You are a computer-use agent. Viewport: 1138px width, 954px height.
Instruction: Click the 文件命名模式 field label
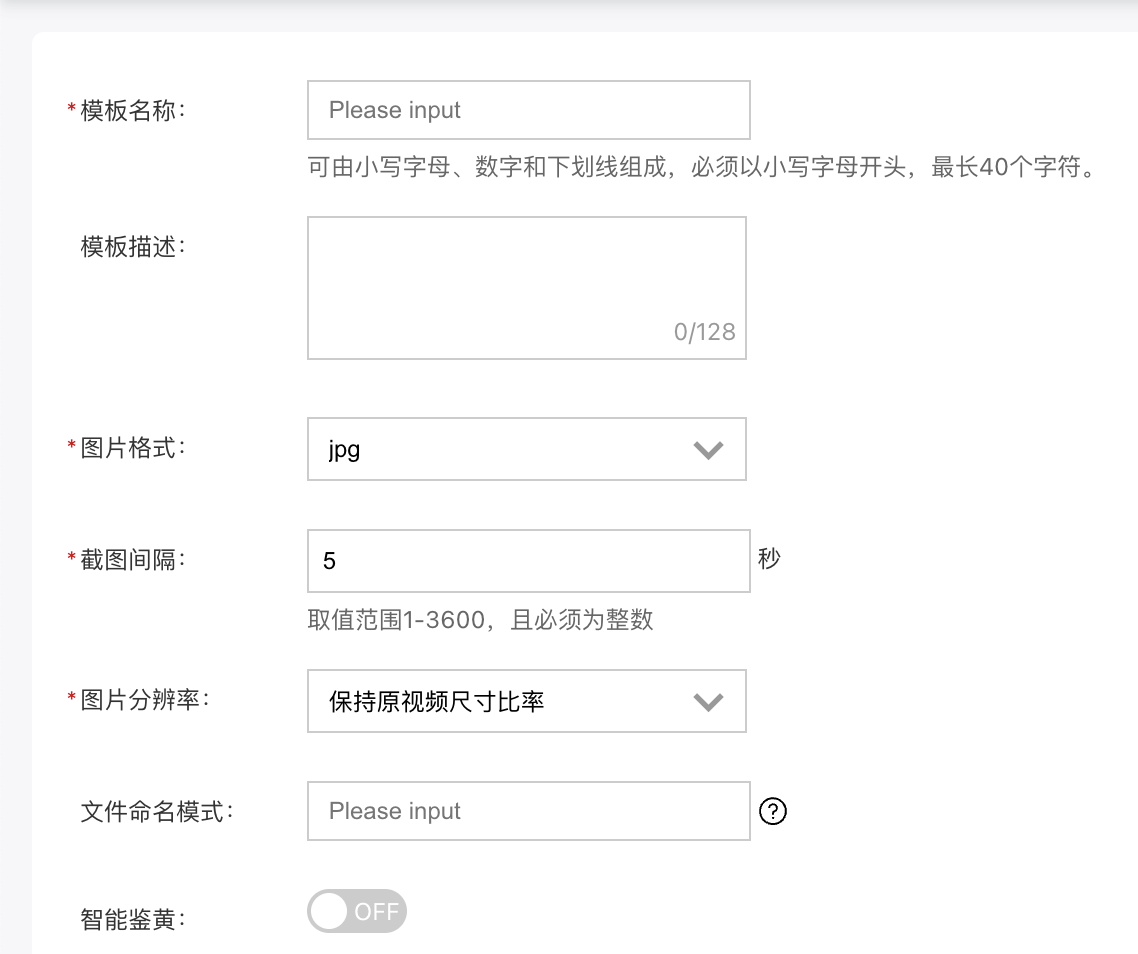[x=157, y=812]
